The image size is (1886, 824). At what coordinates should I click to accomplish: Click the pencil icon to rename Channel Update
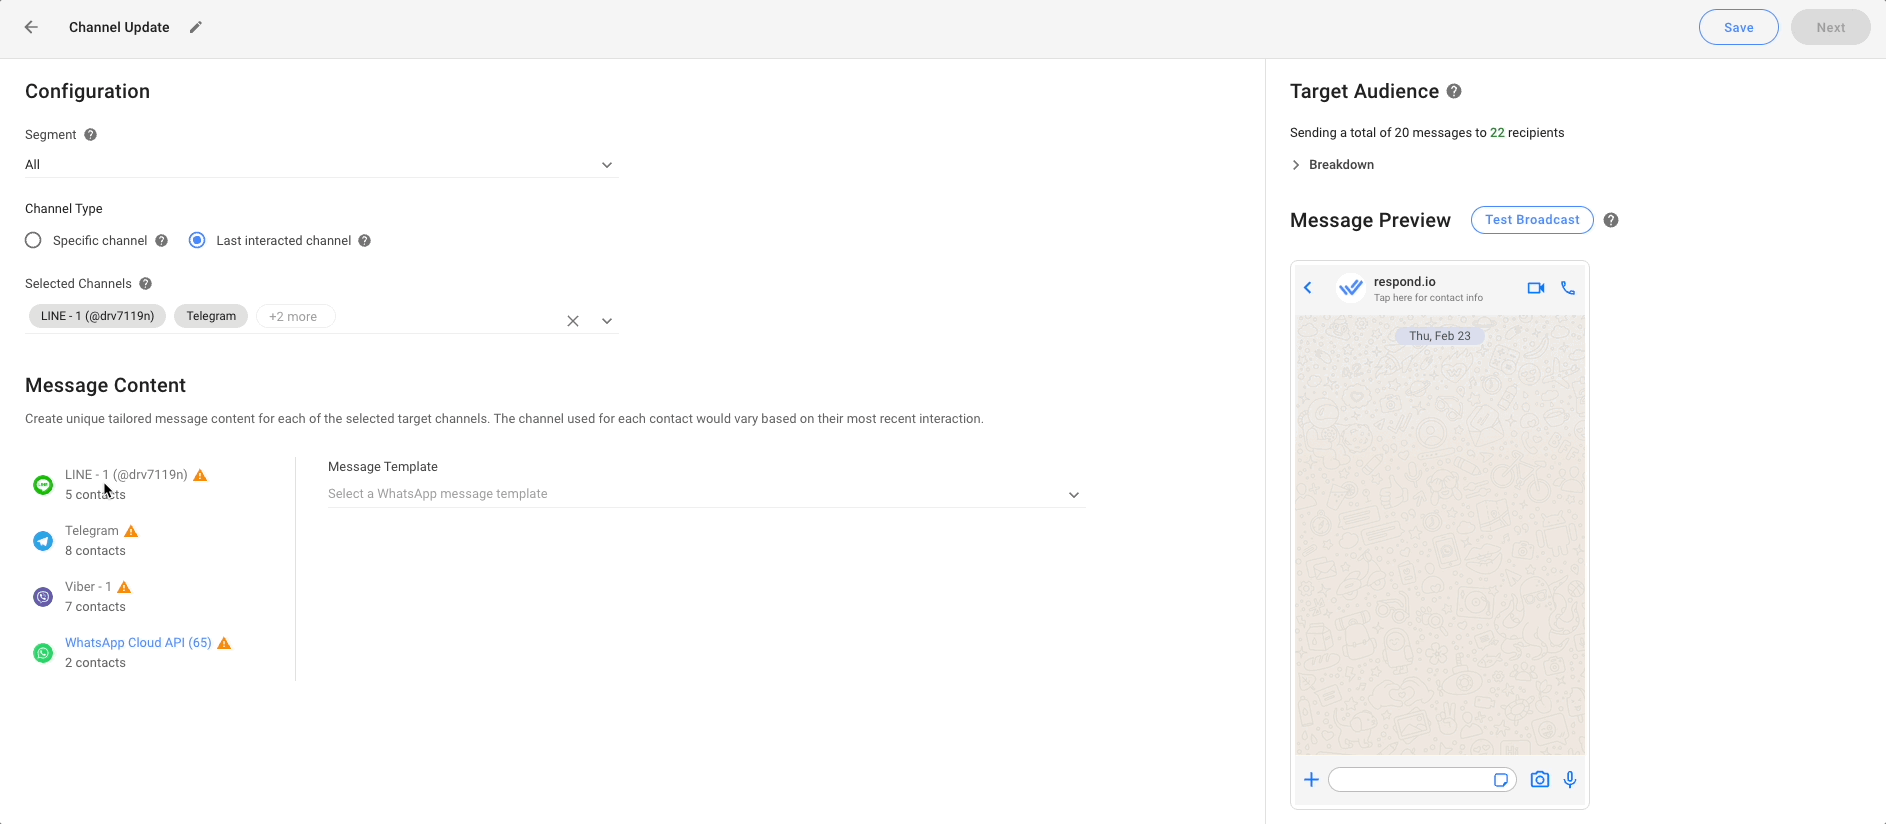(196, 27)
